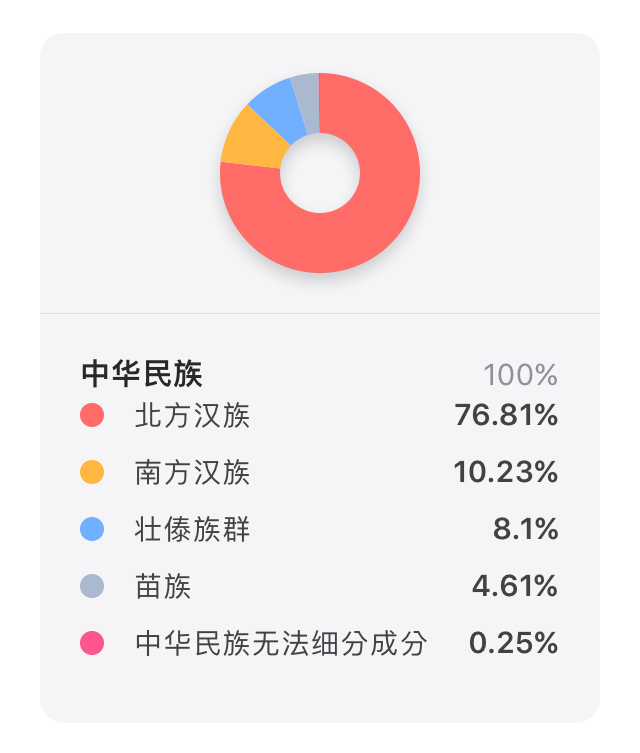Click the 0.25% percentage value
640x753 pixels.
513,643
